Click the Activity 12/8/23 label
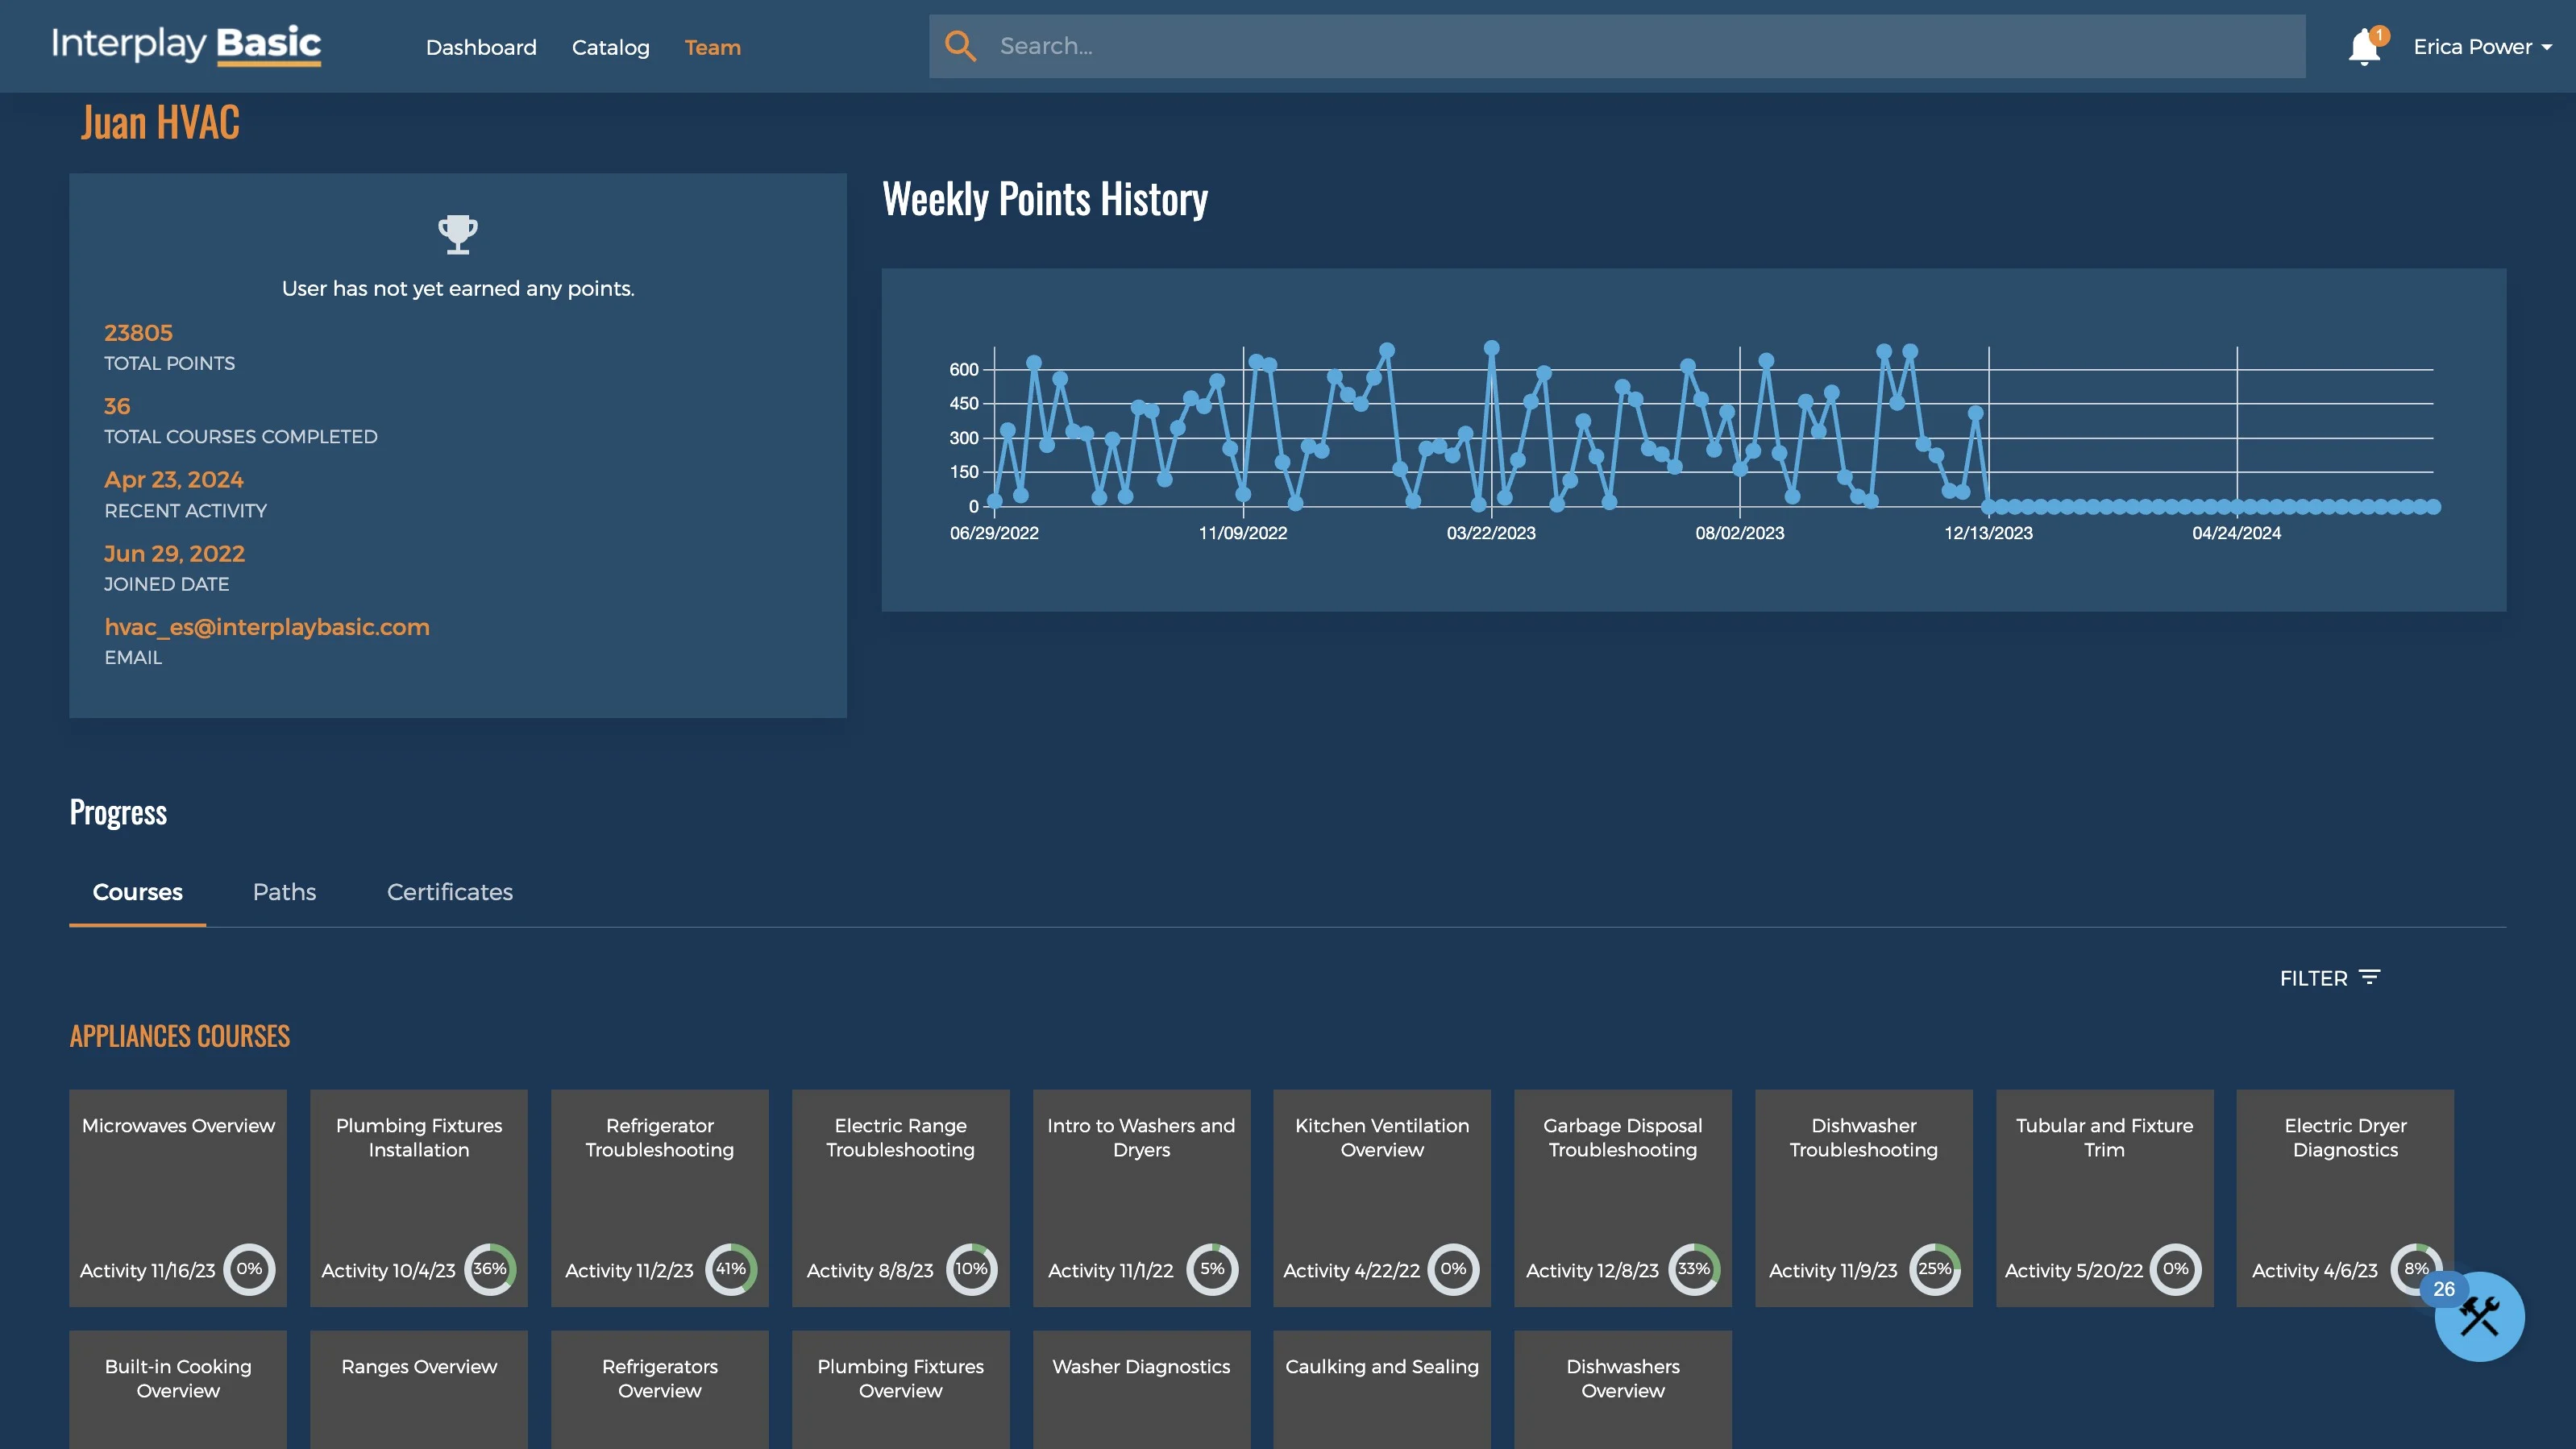Screen dimensions: 2576x1449 (1592, 1270)
